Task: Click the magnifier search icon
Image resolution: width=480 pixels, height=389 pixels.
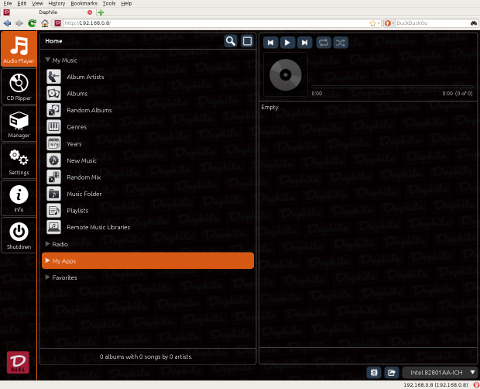Action: [x=231, y=41]
